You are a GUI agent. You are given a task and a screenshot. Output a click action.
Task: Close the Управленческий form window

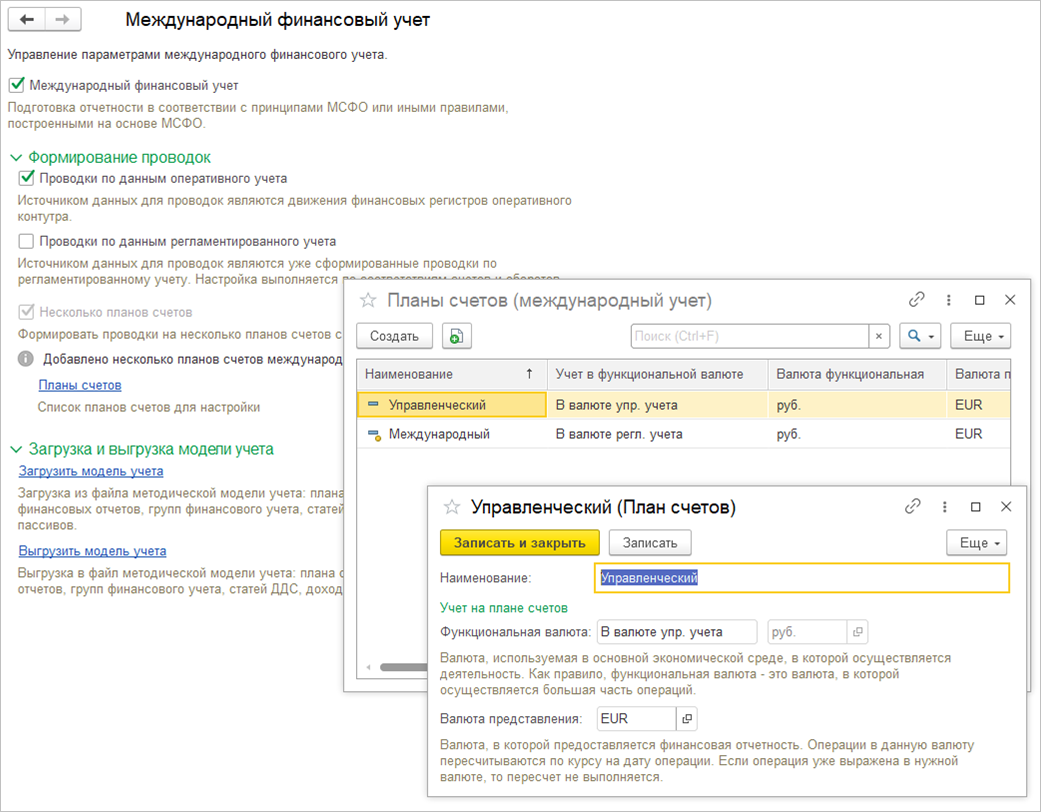(x=1006, y=507)
